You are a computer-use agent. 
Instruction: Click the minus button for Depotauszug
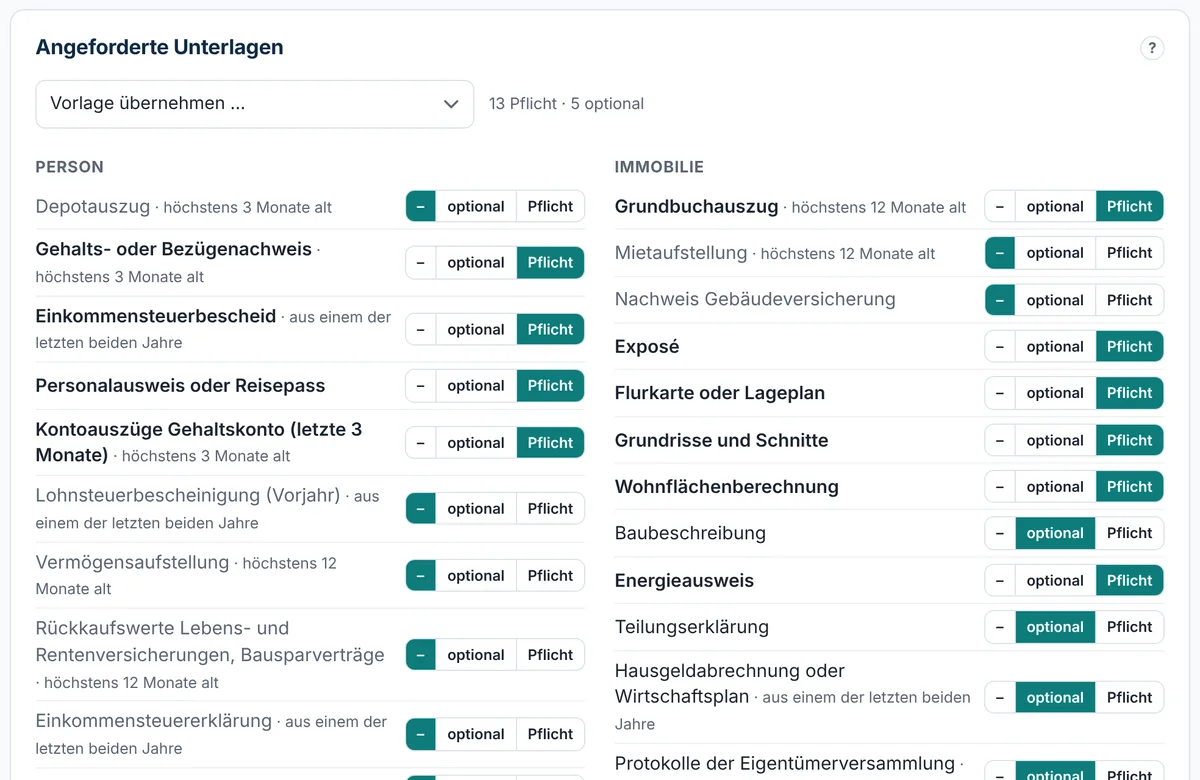point(420,207)
